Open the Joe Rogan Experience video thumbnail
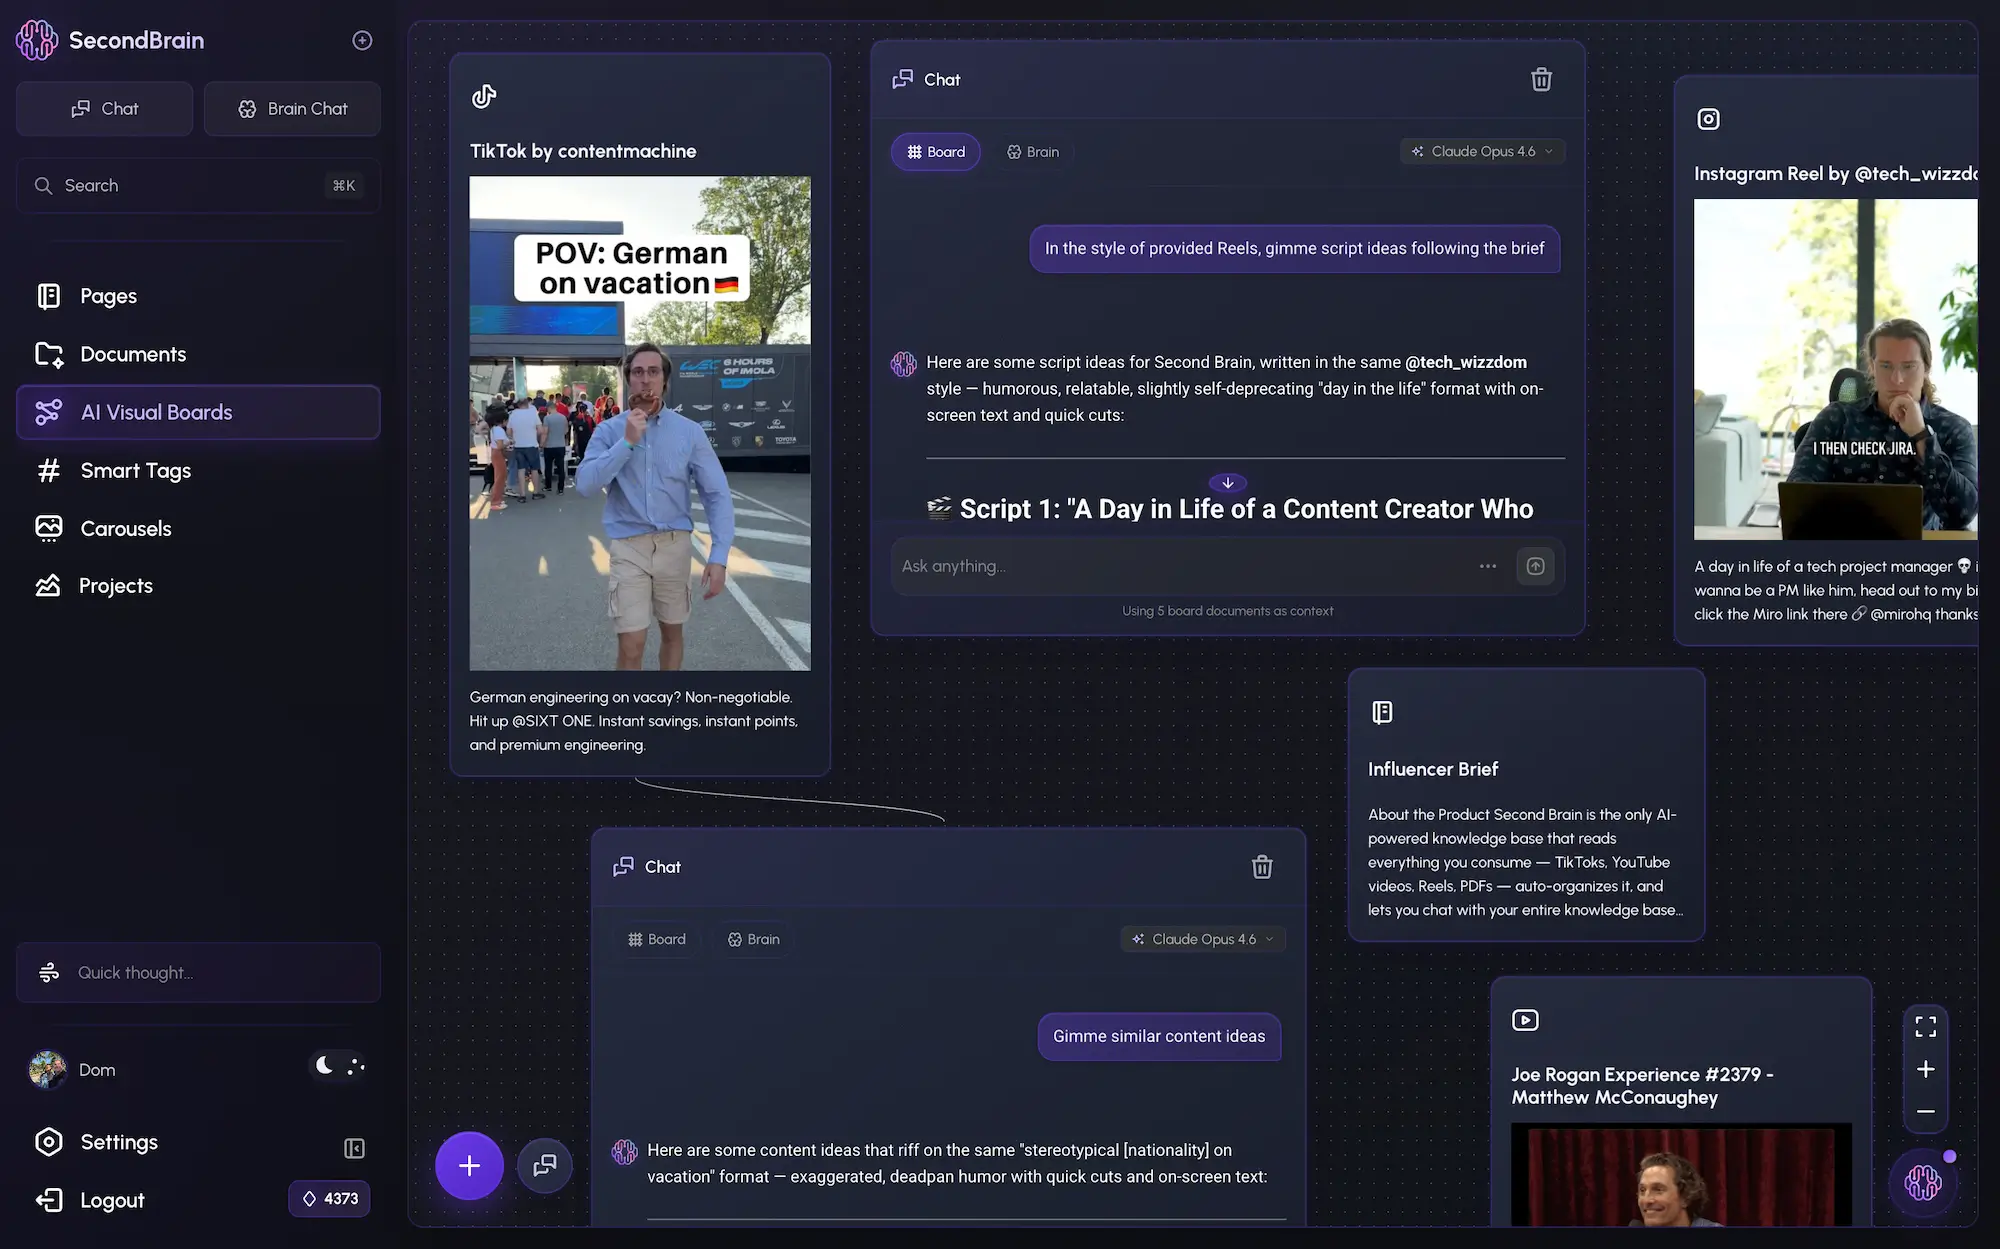 (1681, 1175)
